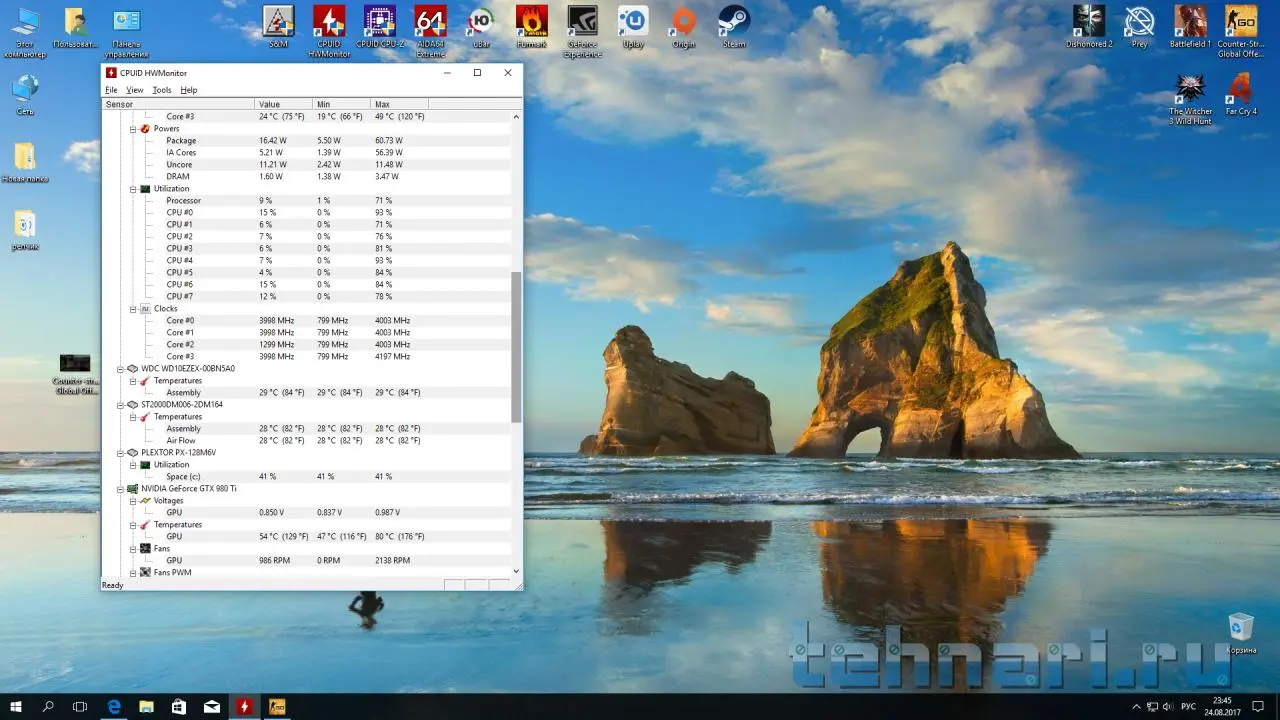
Task: Click the Uplay desktop icon
Action: click(x=632, y=22)
